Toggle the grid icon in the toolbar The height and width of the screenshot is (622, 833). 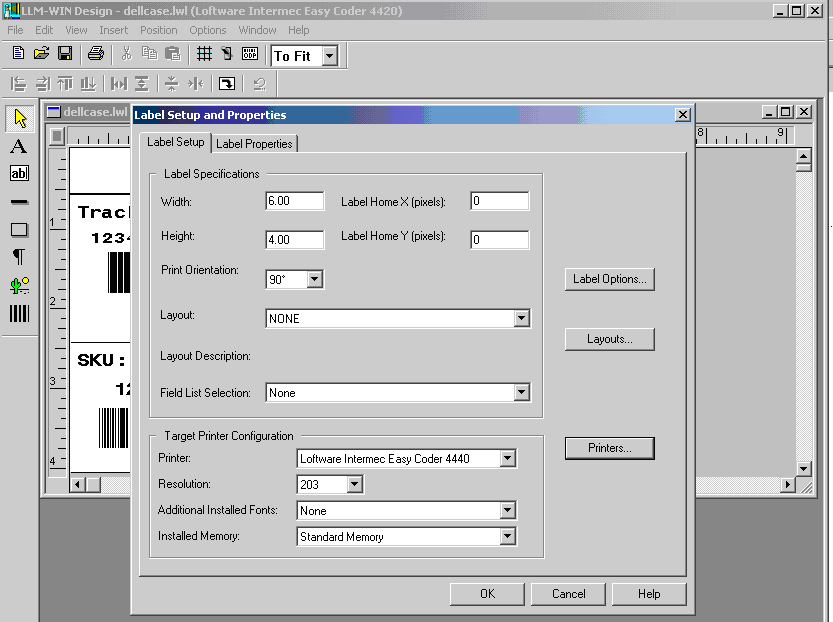click(204, 54)
